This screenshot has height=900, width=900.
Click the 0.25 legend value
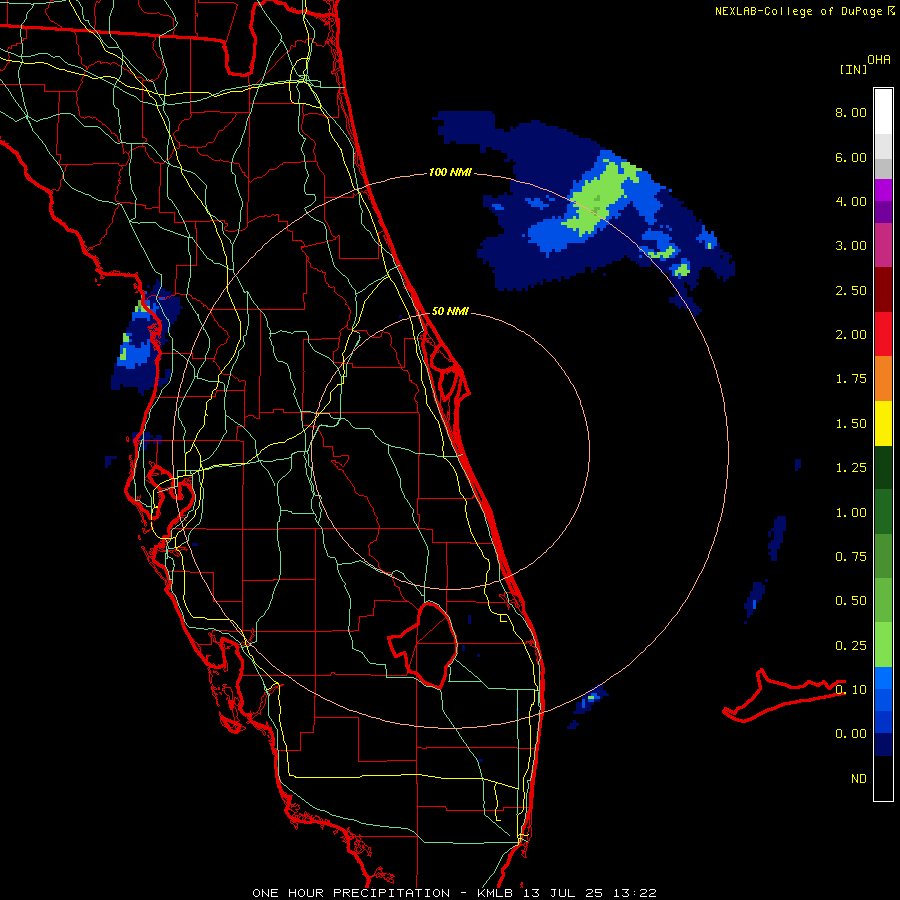pos(851,646)
